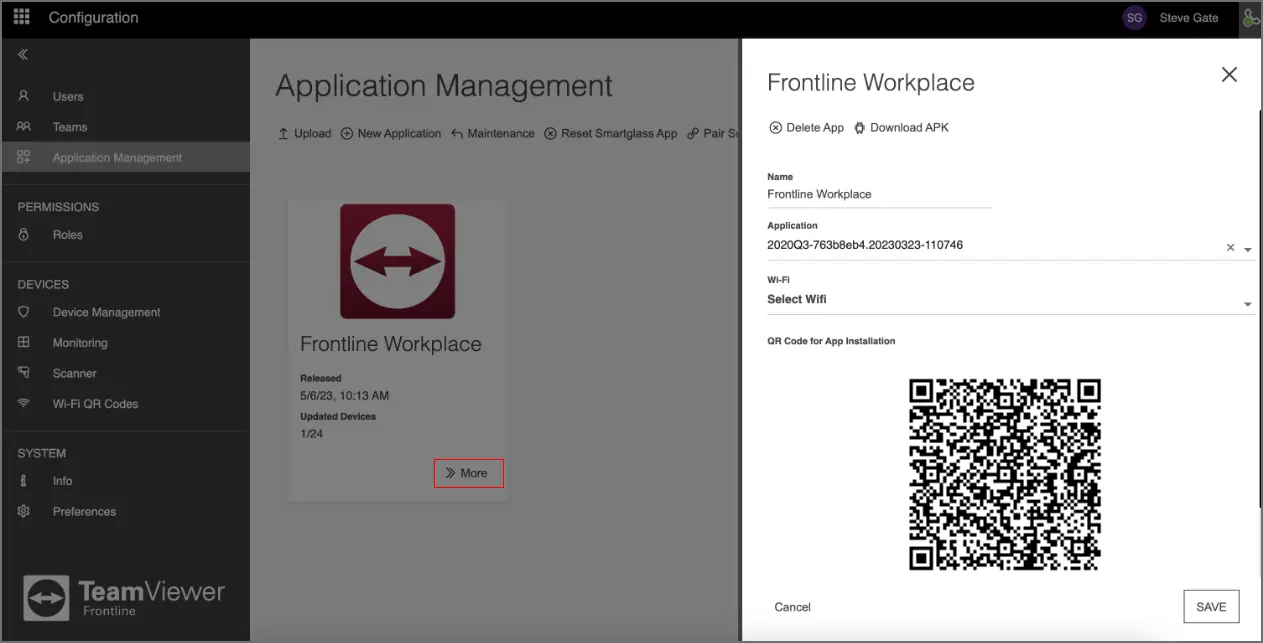Click the Name input field
The image size is (1263, 643).
click(879, 194)
